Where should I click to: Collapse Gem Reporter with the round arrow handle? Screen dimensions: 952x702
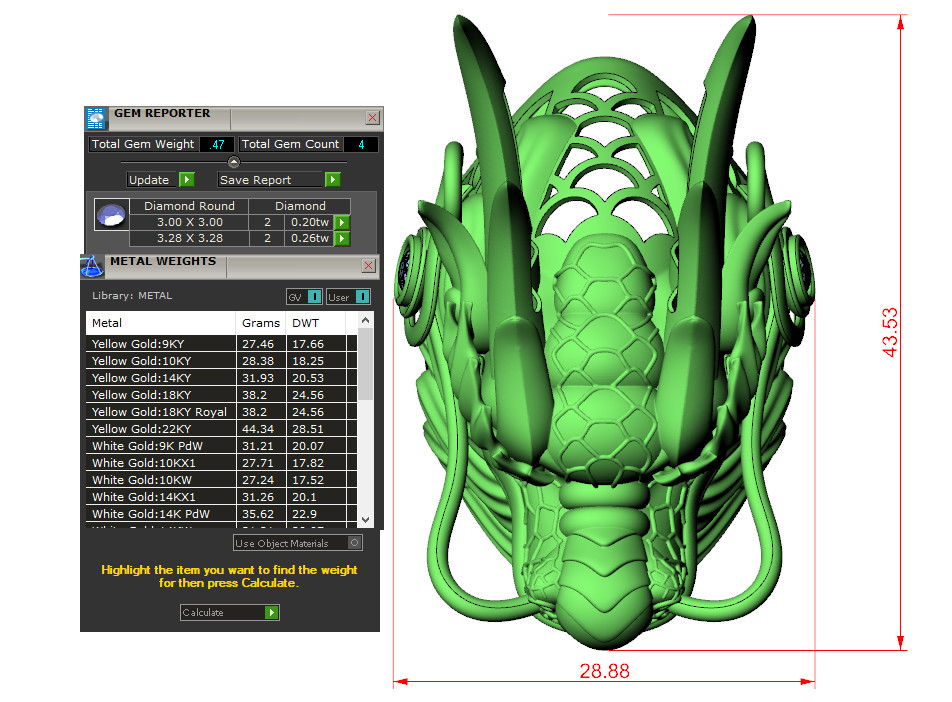click(x=233, y=162)
